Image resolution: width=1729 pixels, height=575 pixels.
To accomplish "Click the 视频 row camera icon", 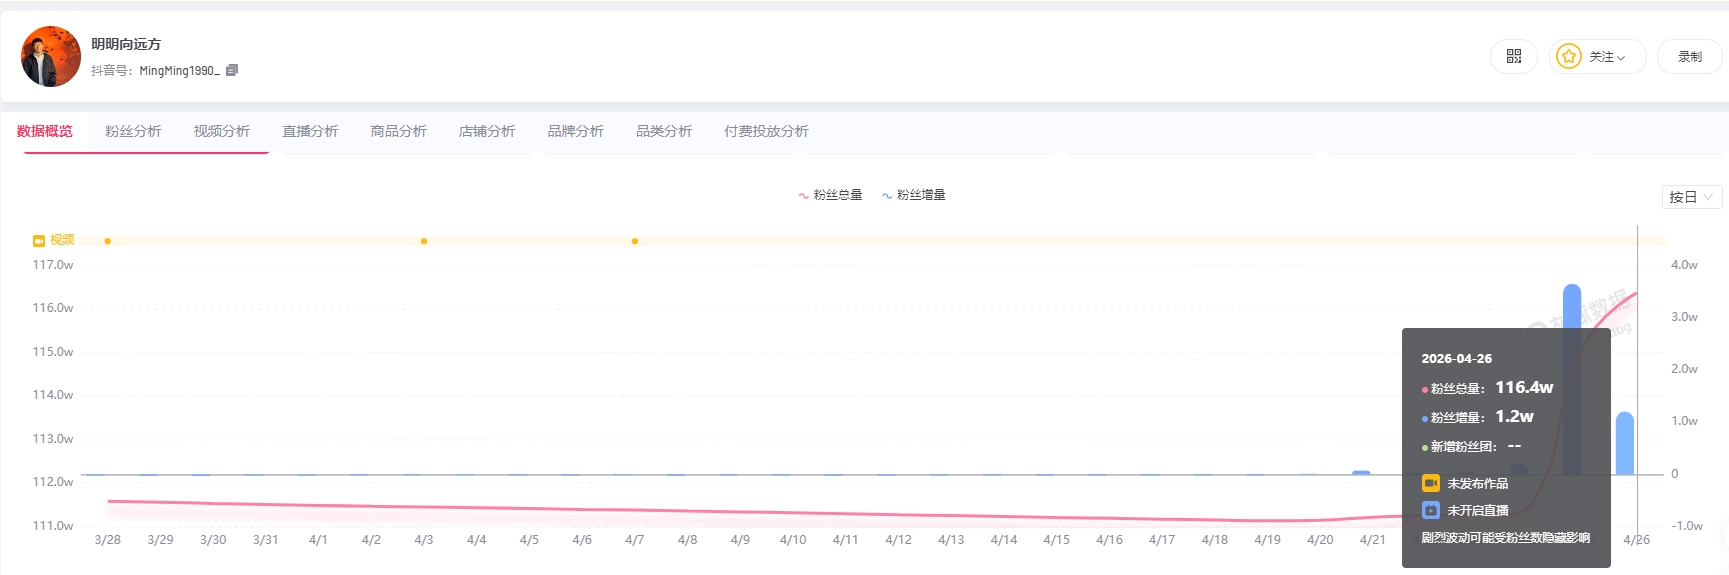I will click(x=39, y=241).
